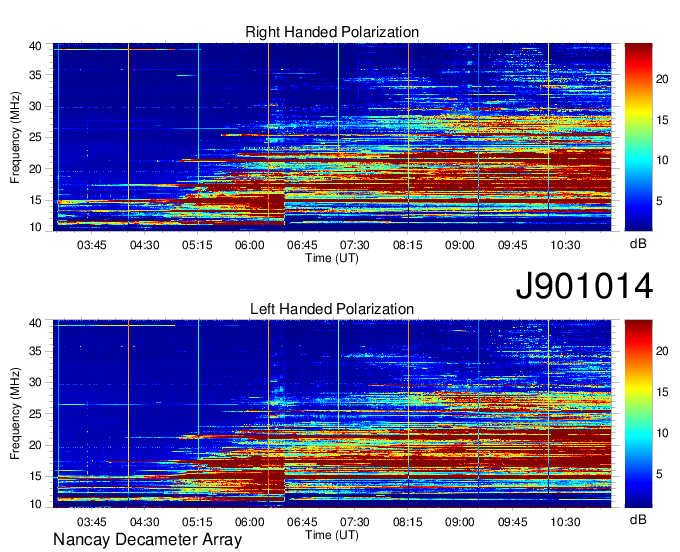Click the 10:30 tick under Left Handed plot
680x552 pixels.
(x=565, y=522)
